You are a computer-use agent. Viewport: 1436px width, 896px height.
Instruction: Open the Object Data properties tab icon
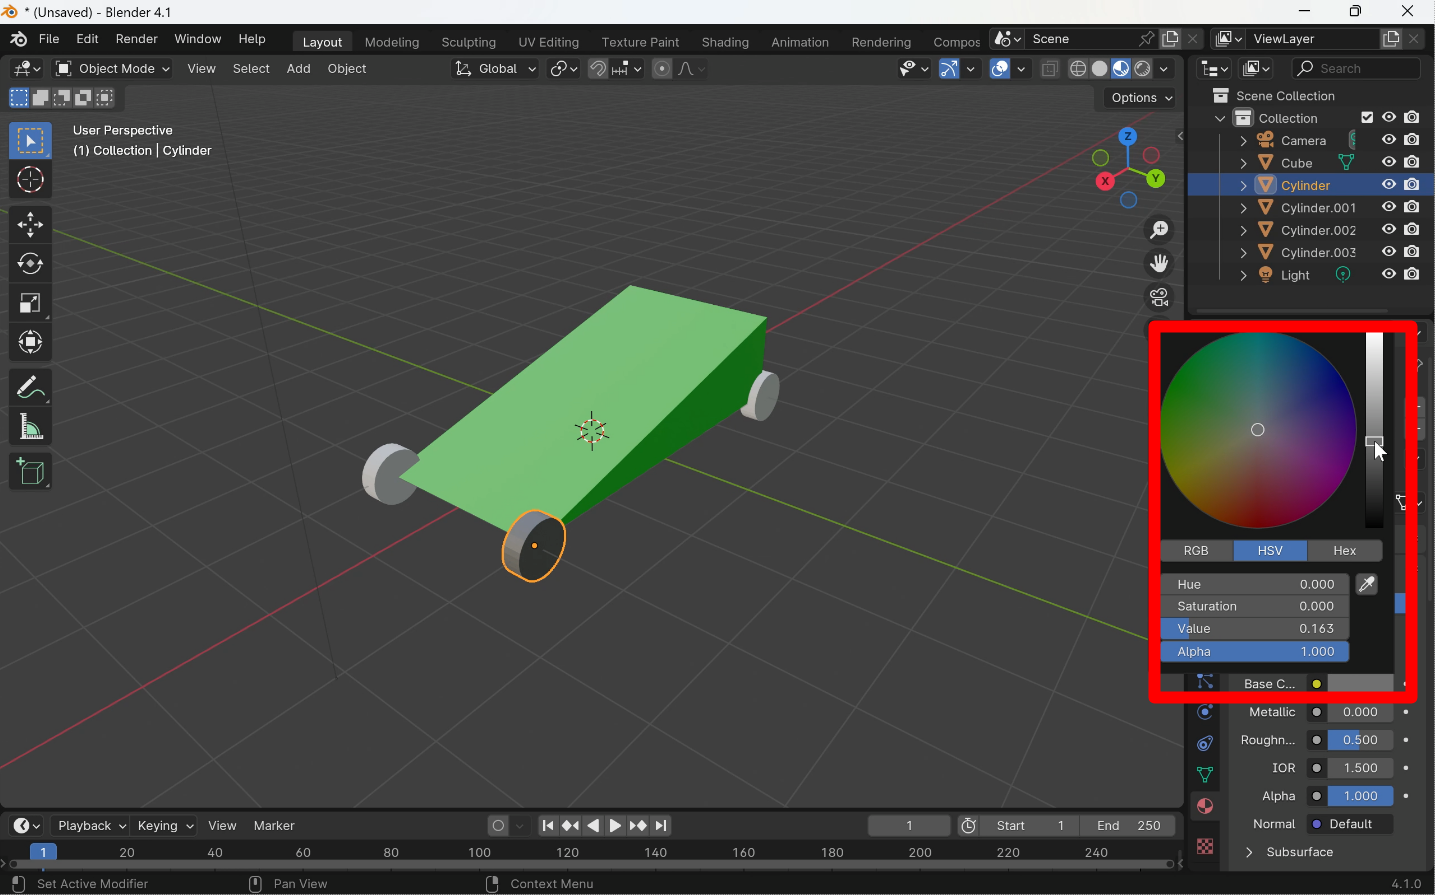tap(1205, 775)
